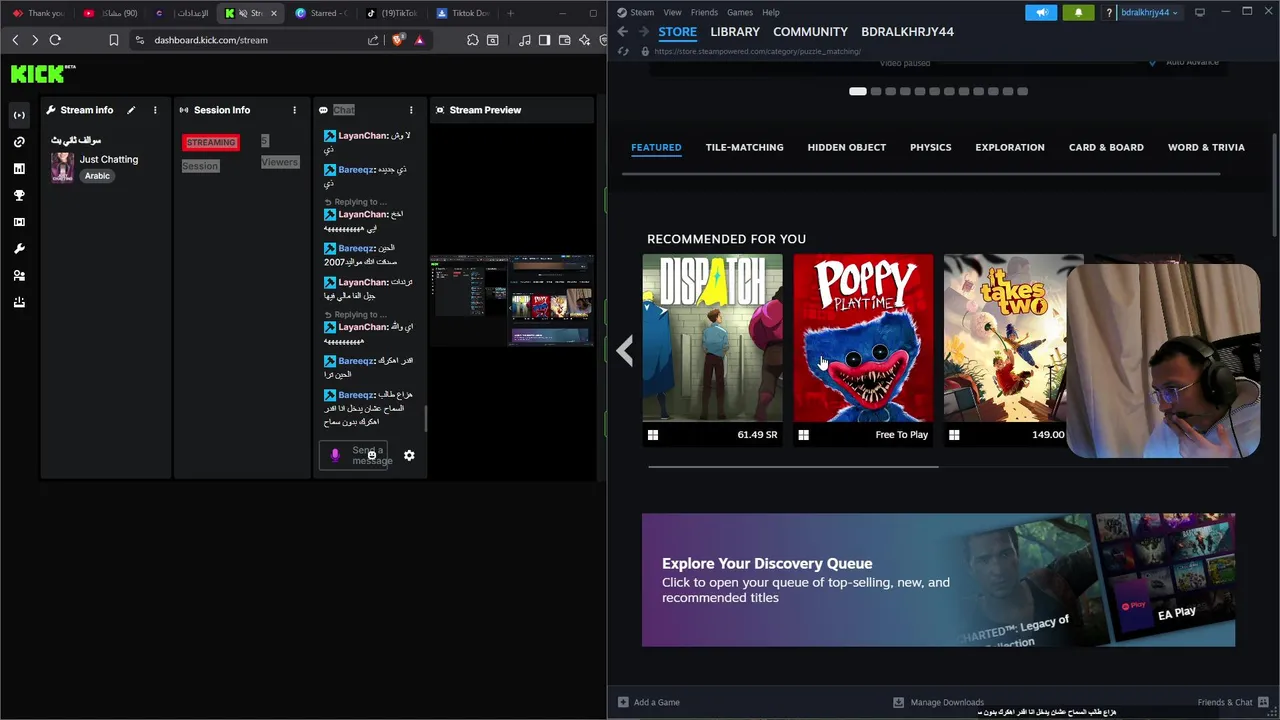
Task: Expand the bdralkhrjy44 account dropdown
Action: [x=1150, y=13]
